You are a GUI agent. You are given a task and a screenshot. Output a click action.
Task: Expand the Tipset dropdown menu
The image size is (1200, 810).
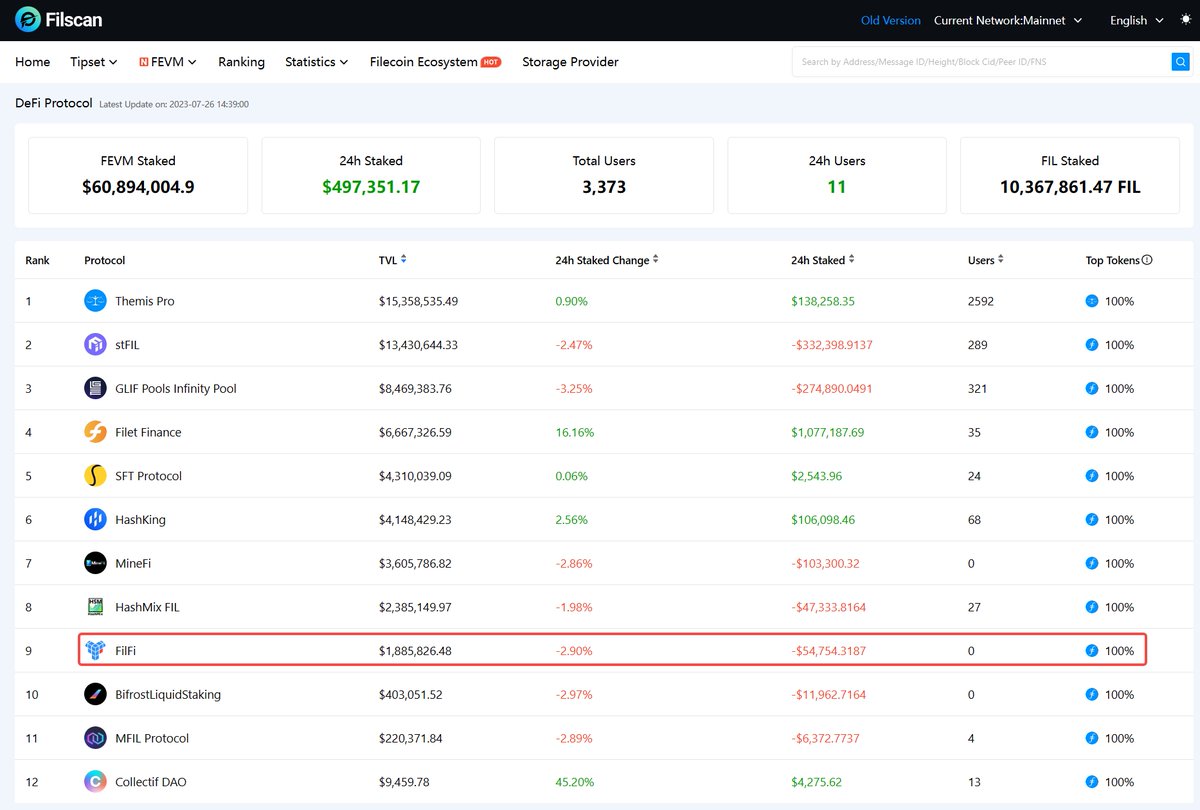(x=94, y=62)
